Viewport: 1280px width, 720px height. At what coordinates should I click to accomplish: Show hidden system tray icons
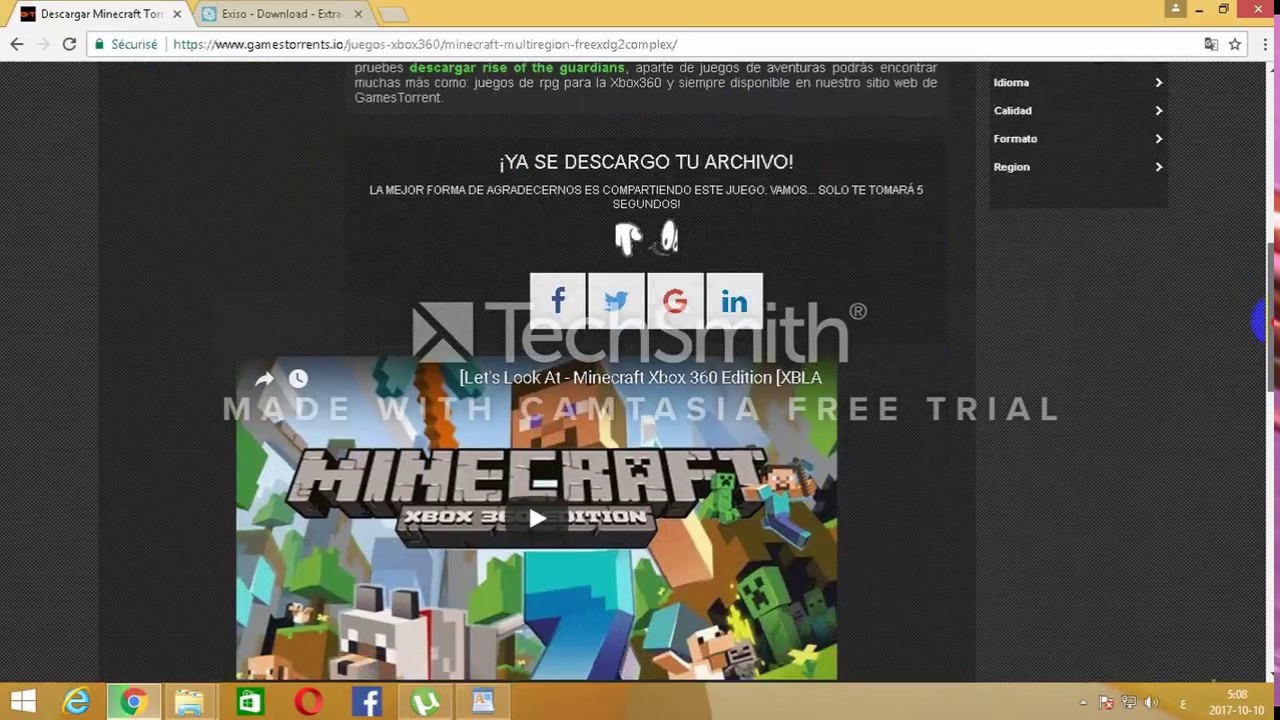point(1083,703)
